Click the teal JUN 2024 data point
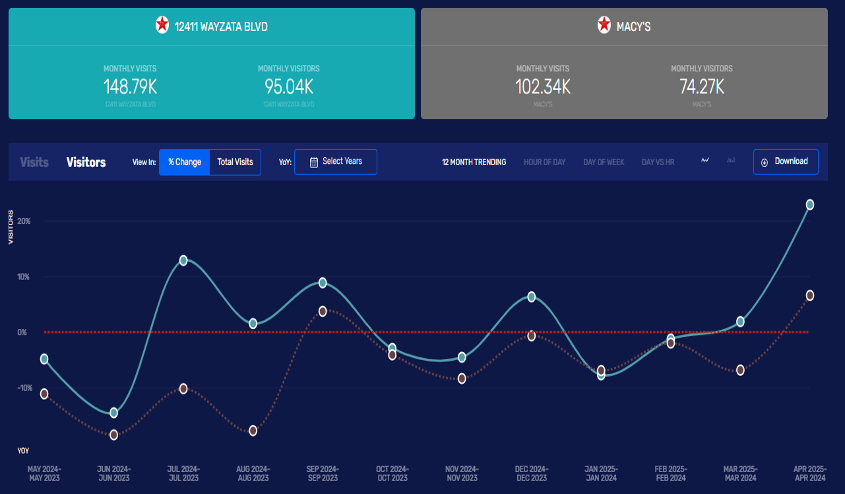The width and height of the screenshot is (845, 494). [x=114, y=413]
